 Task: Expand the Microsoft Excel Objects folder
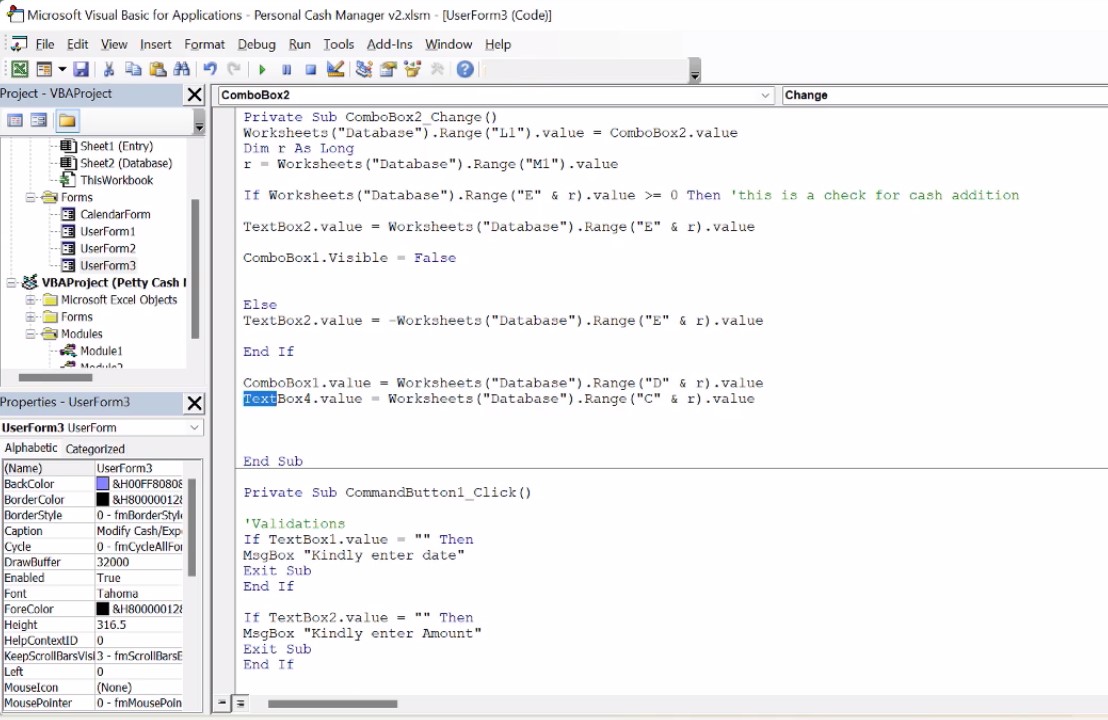click(31, 300)
